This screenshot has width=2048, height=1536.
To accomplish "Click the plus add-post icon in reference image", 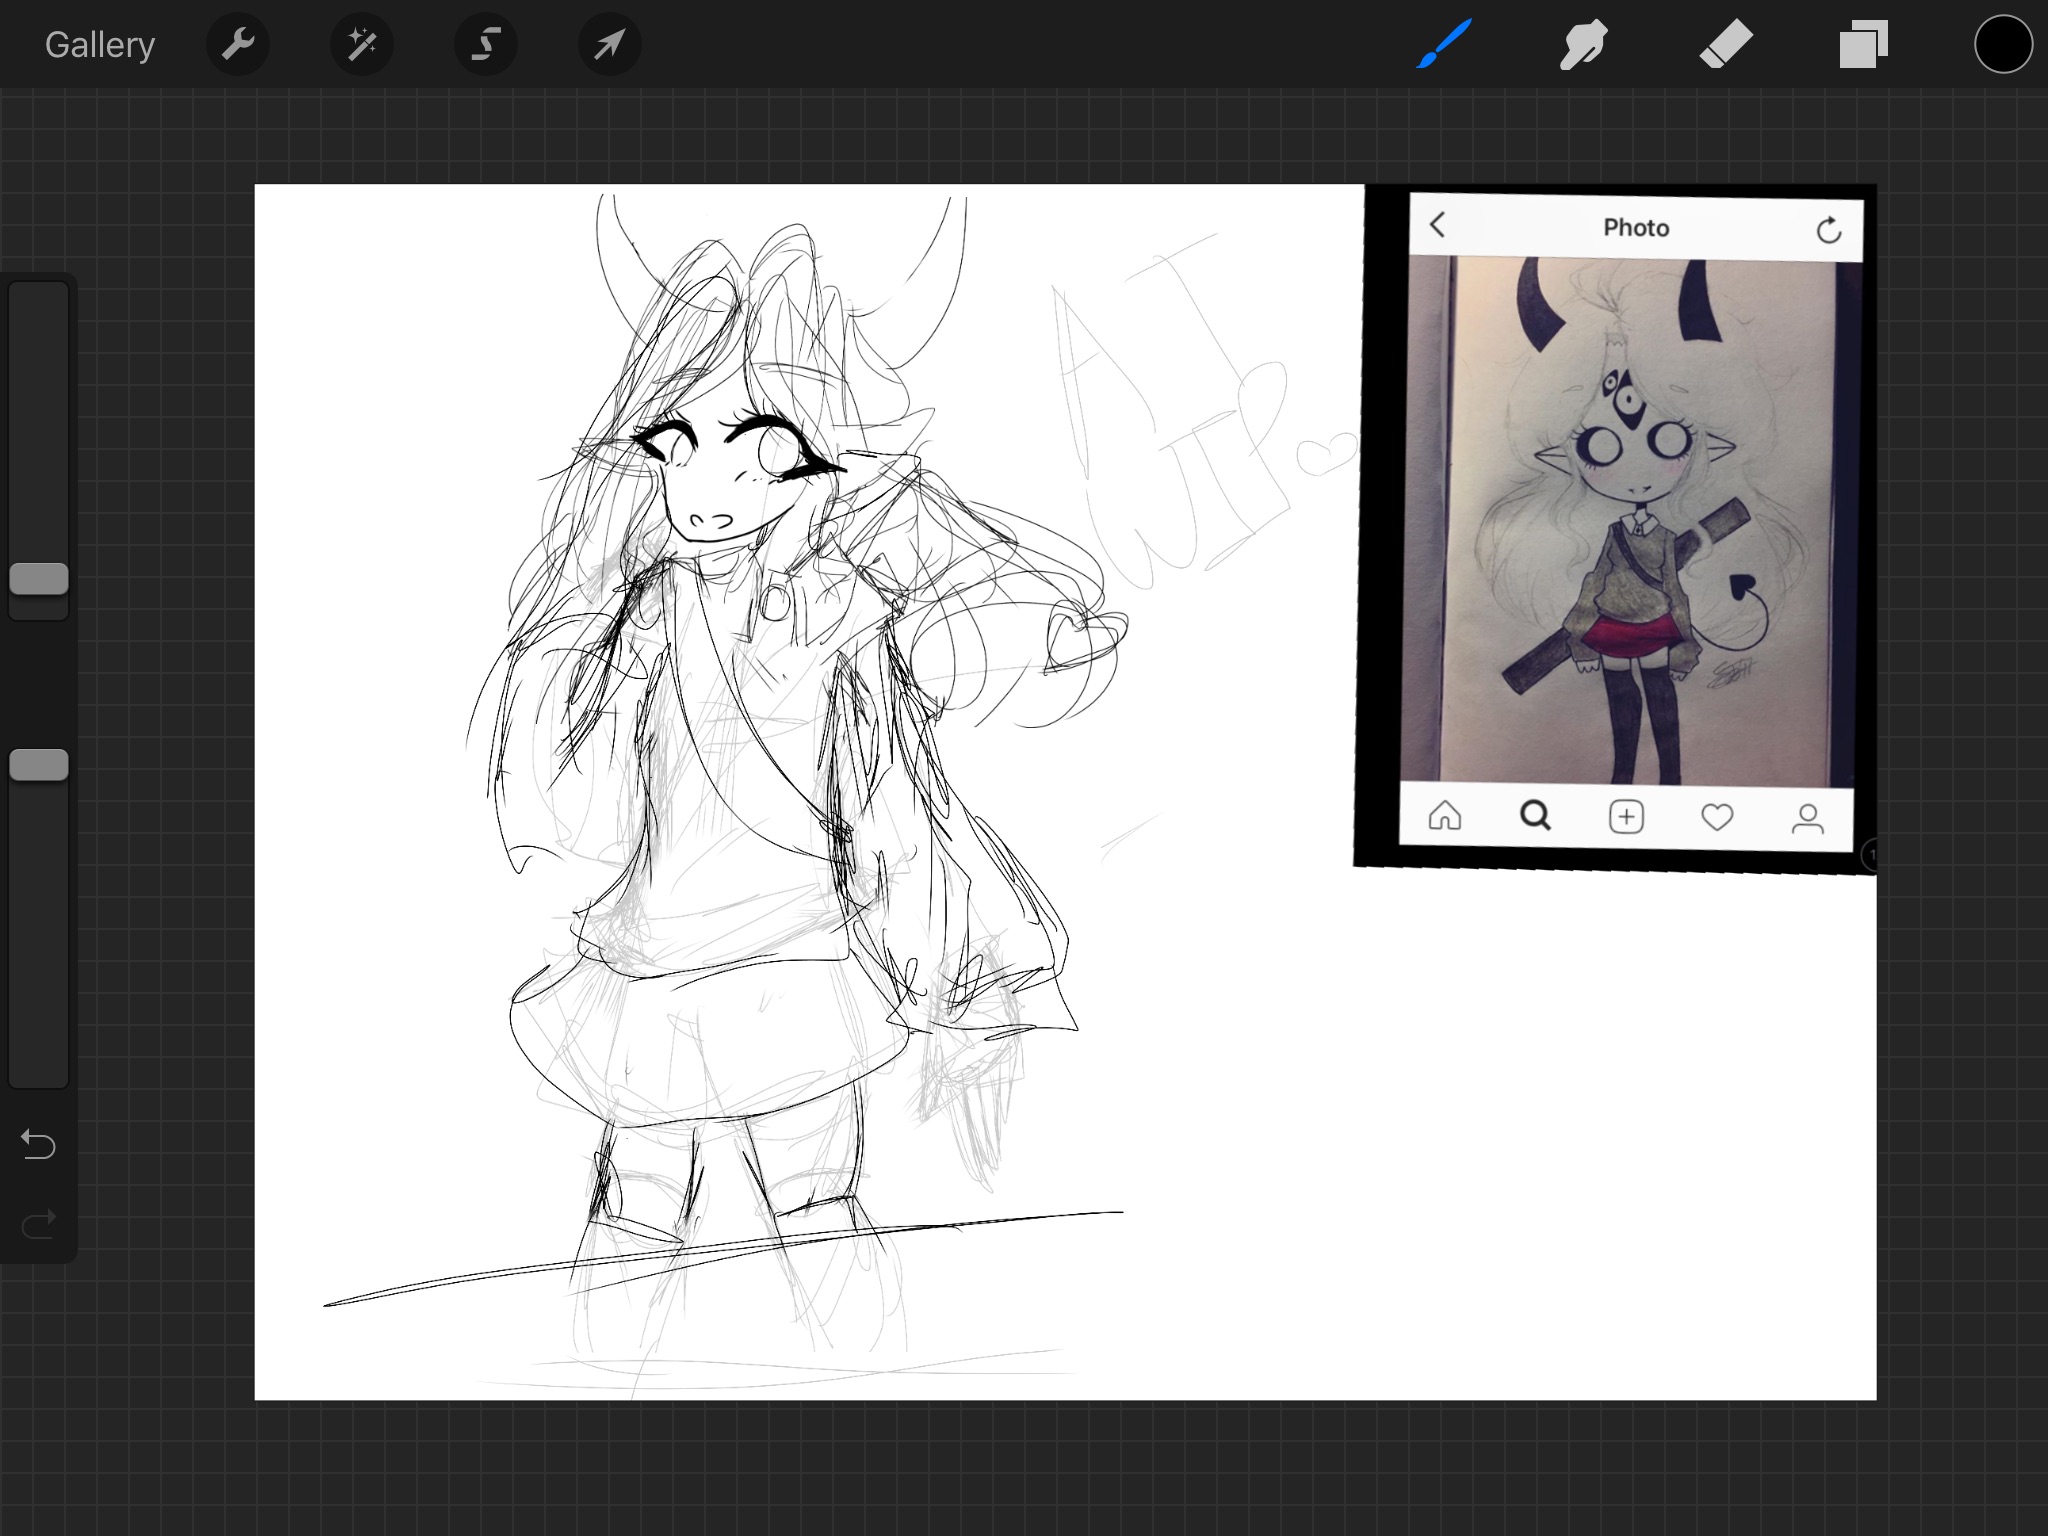I will (x=1626, y=817).
